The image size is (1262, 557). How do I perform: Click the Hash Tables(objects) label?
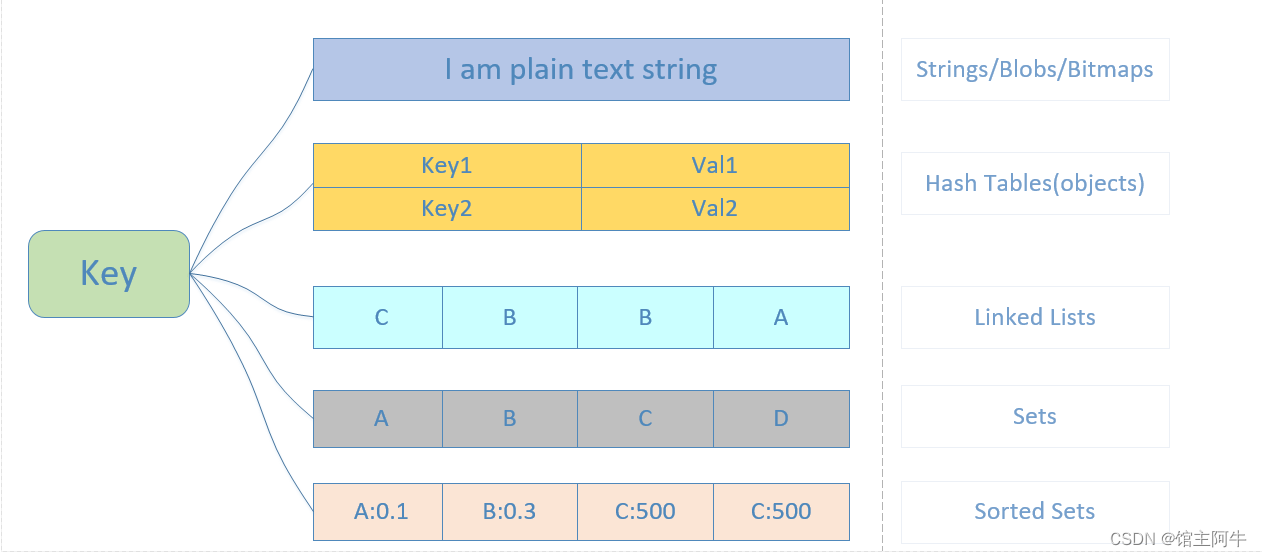point(1035,183)
